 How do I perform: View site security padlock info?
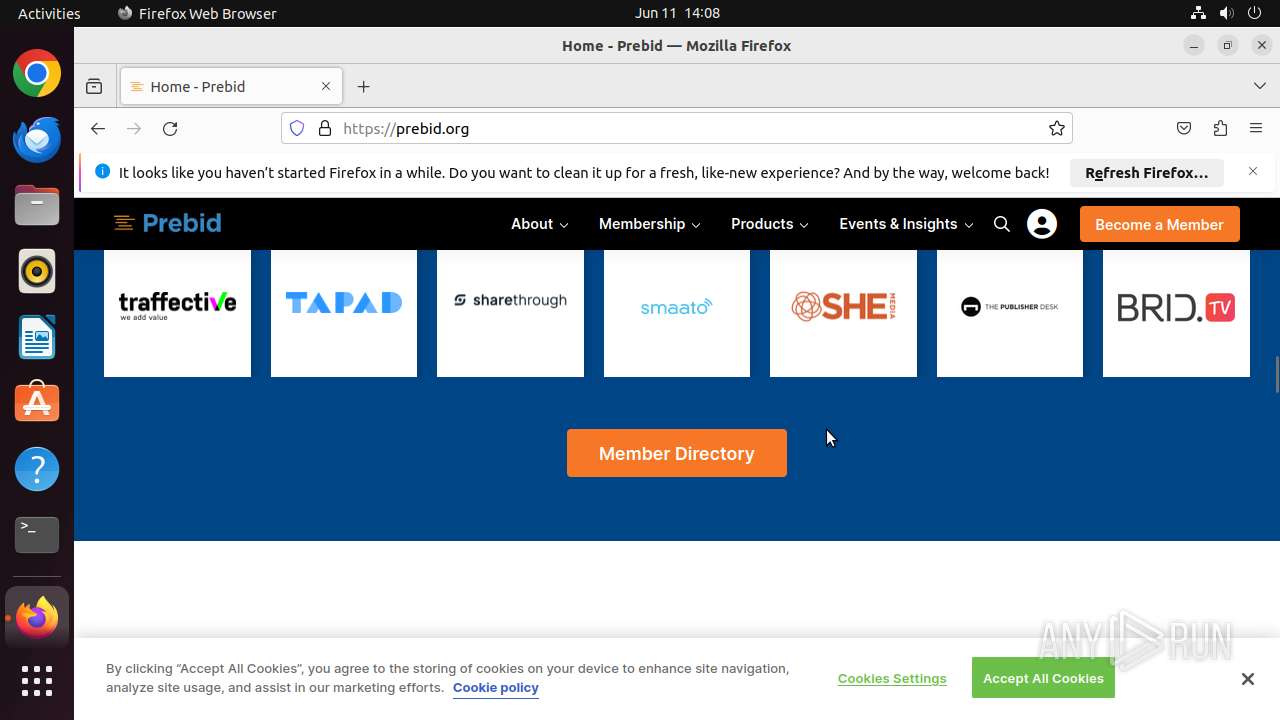pos(324,128)
